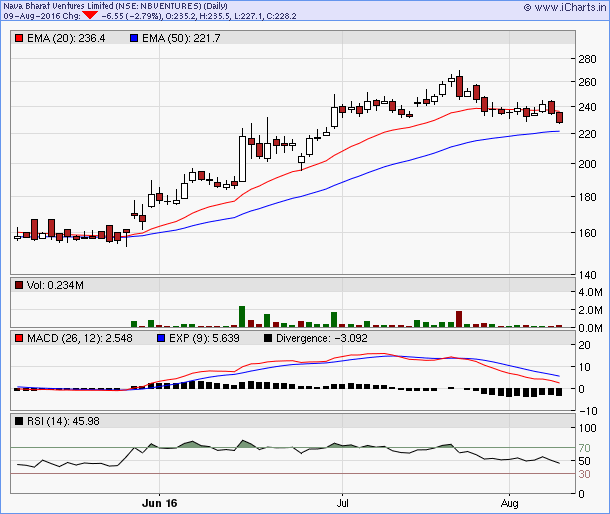This screenshot has height=514, width=610.
Task: Click the 260 price axis label
Action: click(587, 82)
